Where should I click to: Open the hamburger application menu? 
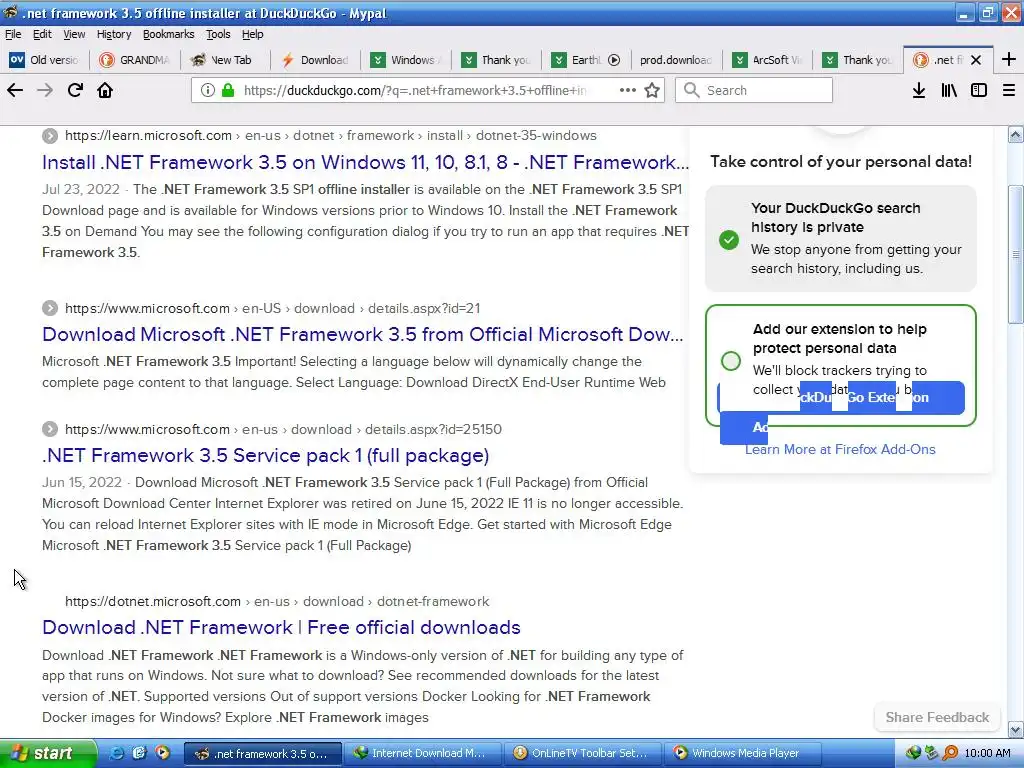(1009, 90)
